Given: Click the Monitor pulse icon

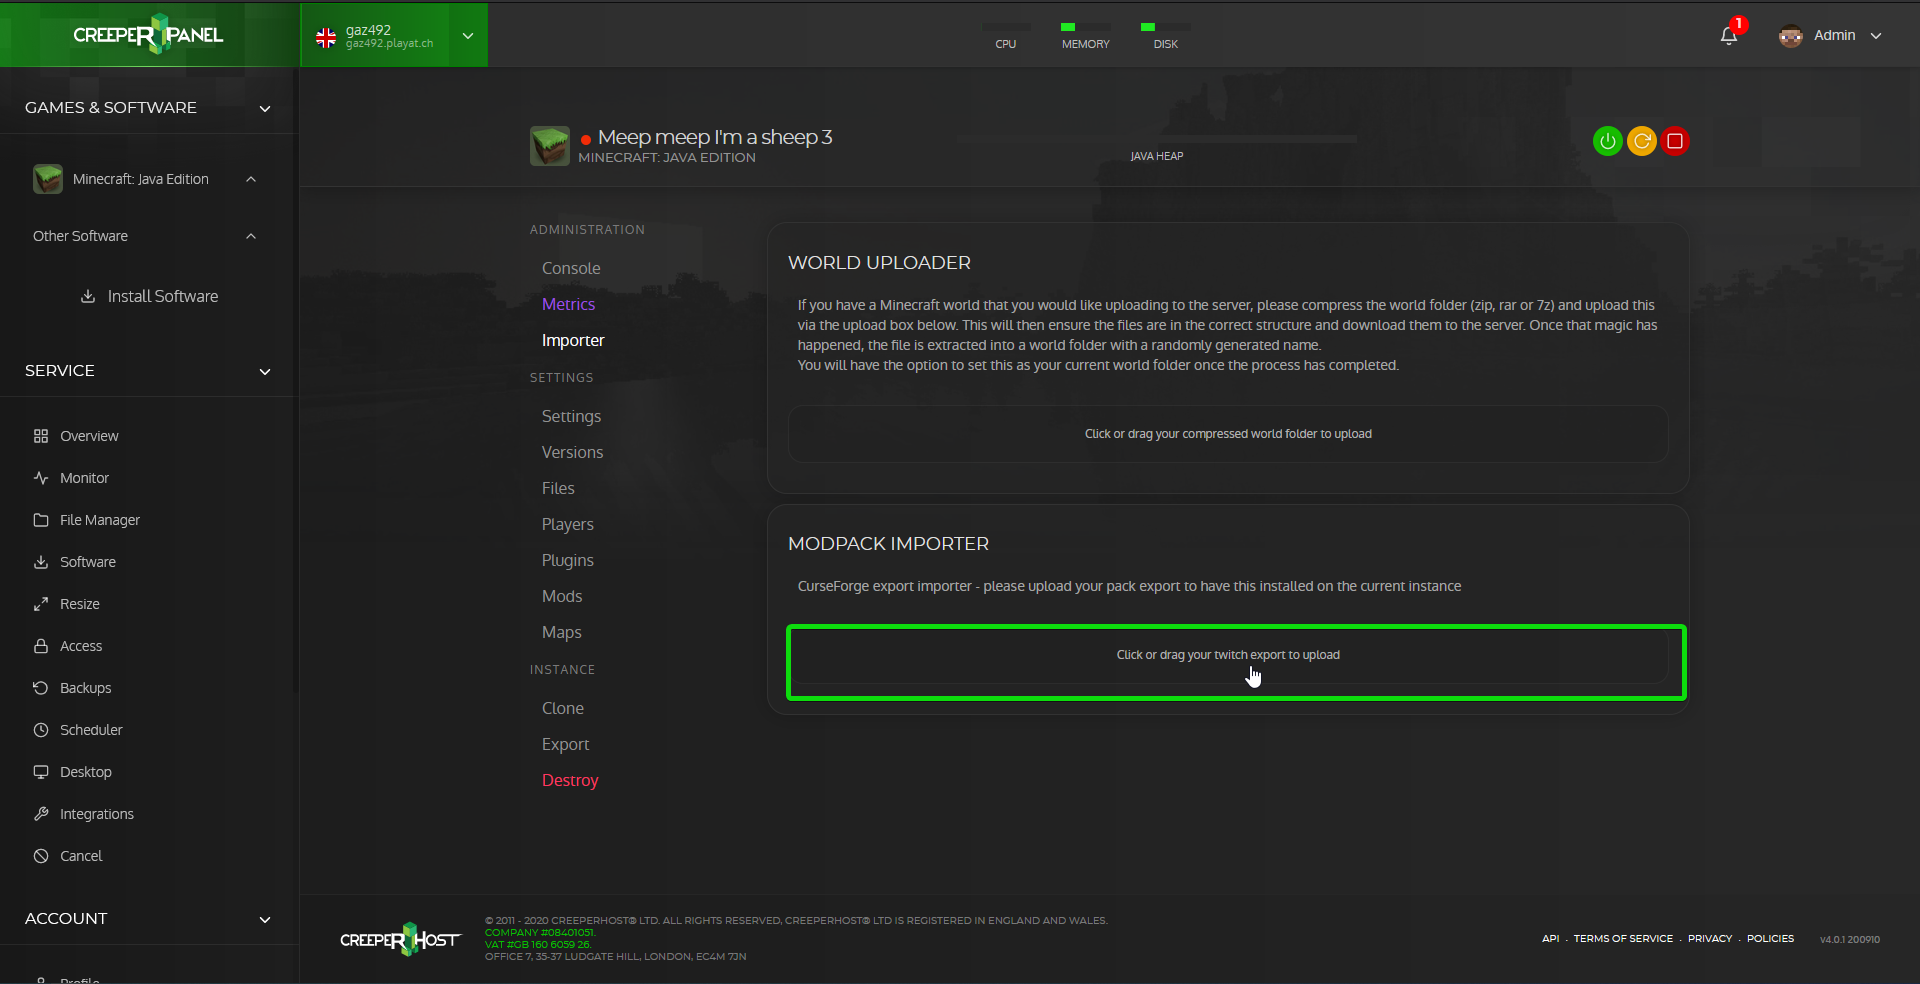Looking at the screenshot, I should (x=41, y=478).
